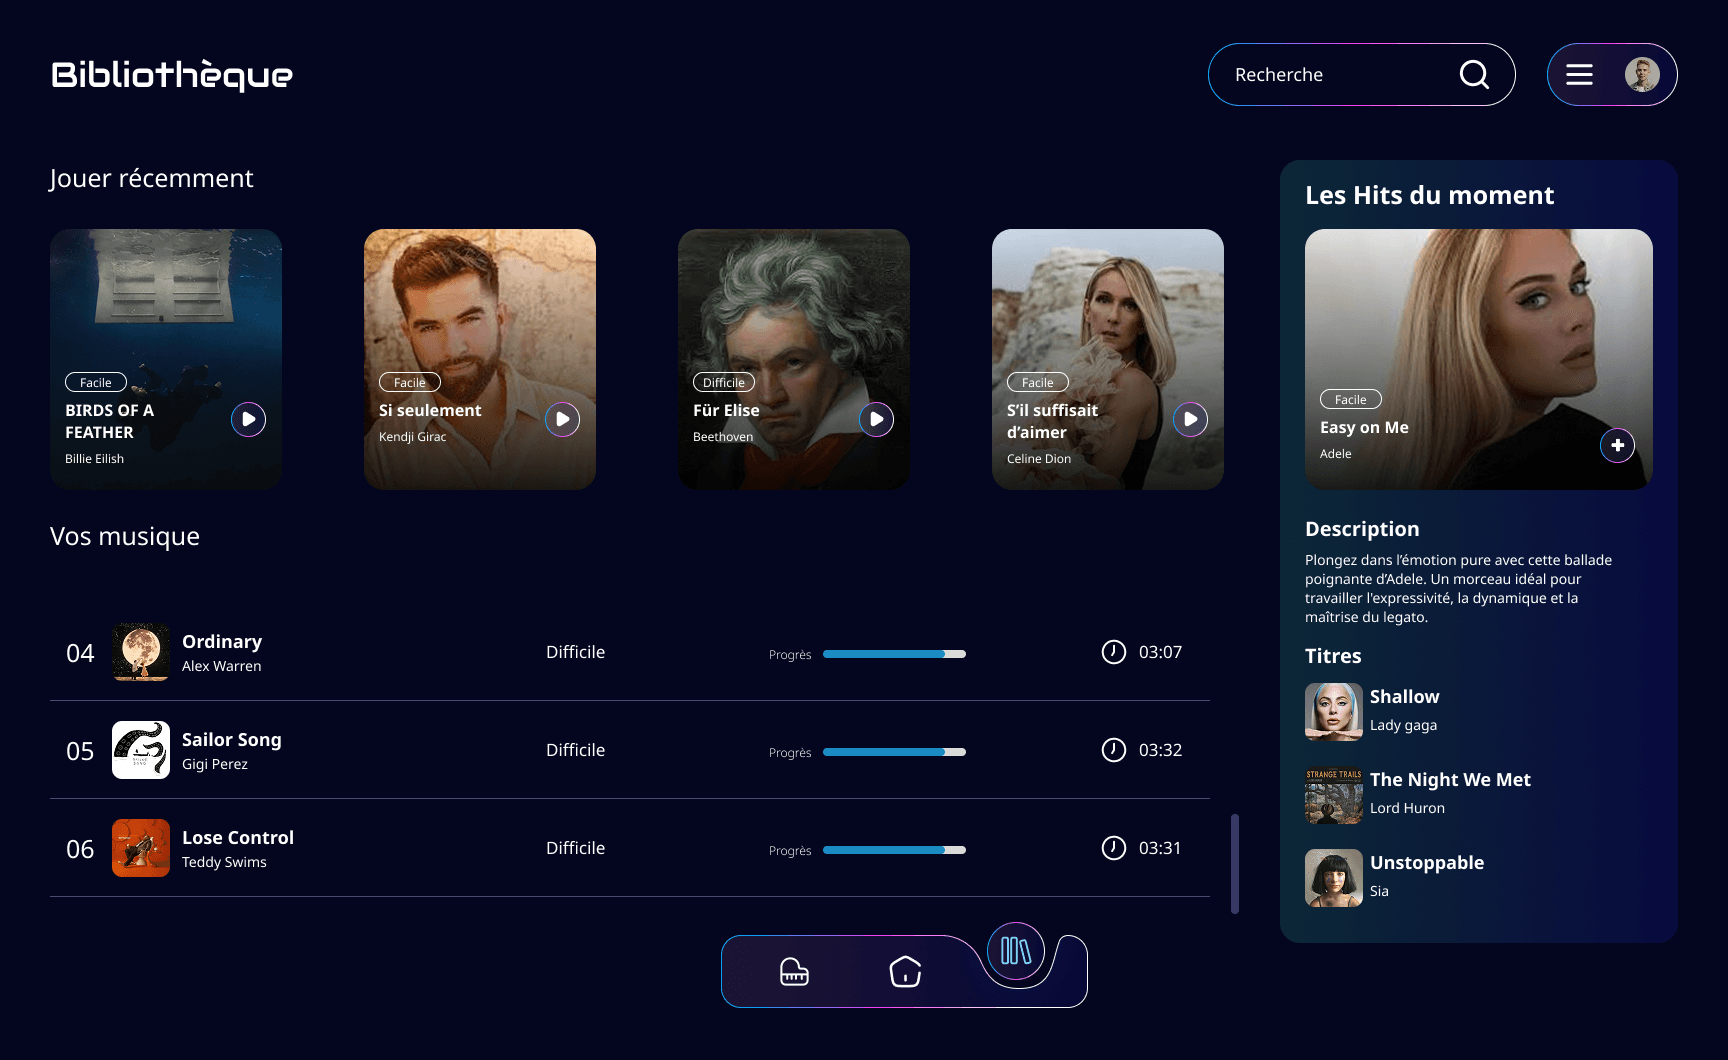Viewport: 1728px width, 1060px height.
Task: Play BIRDS OF A FEATHER card
Action: (x=249, y=419)
